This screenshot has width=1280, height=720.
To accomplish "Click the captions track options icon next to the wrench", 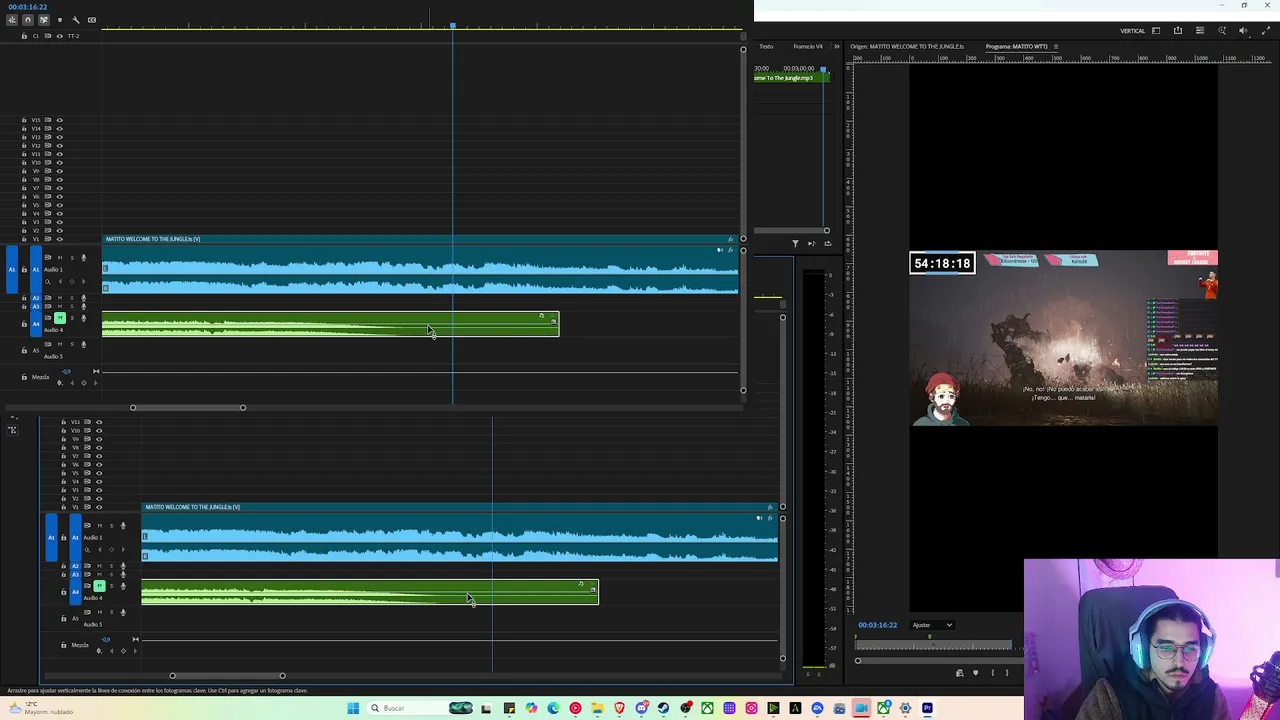I will click(x=92, y=20).
